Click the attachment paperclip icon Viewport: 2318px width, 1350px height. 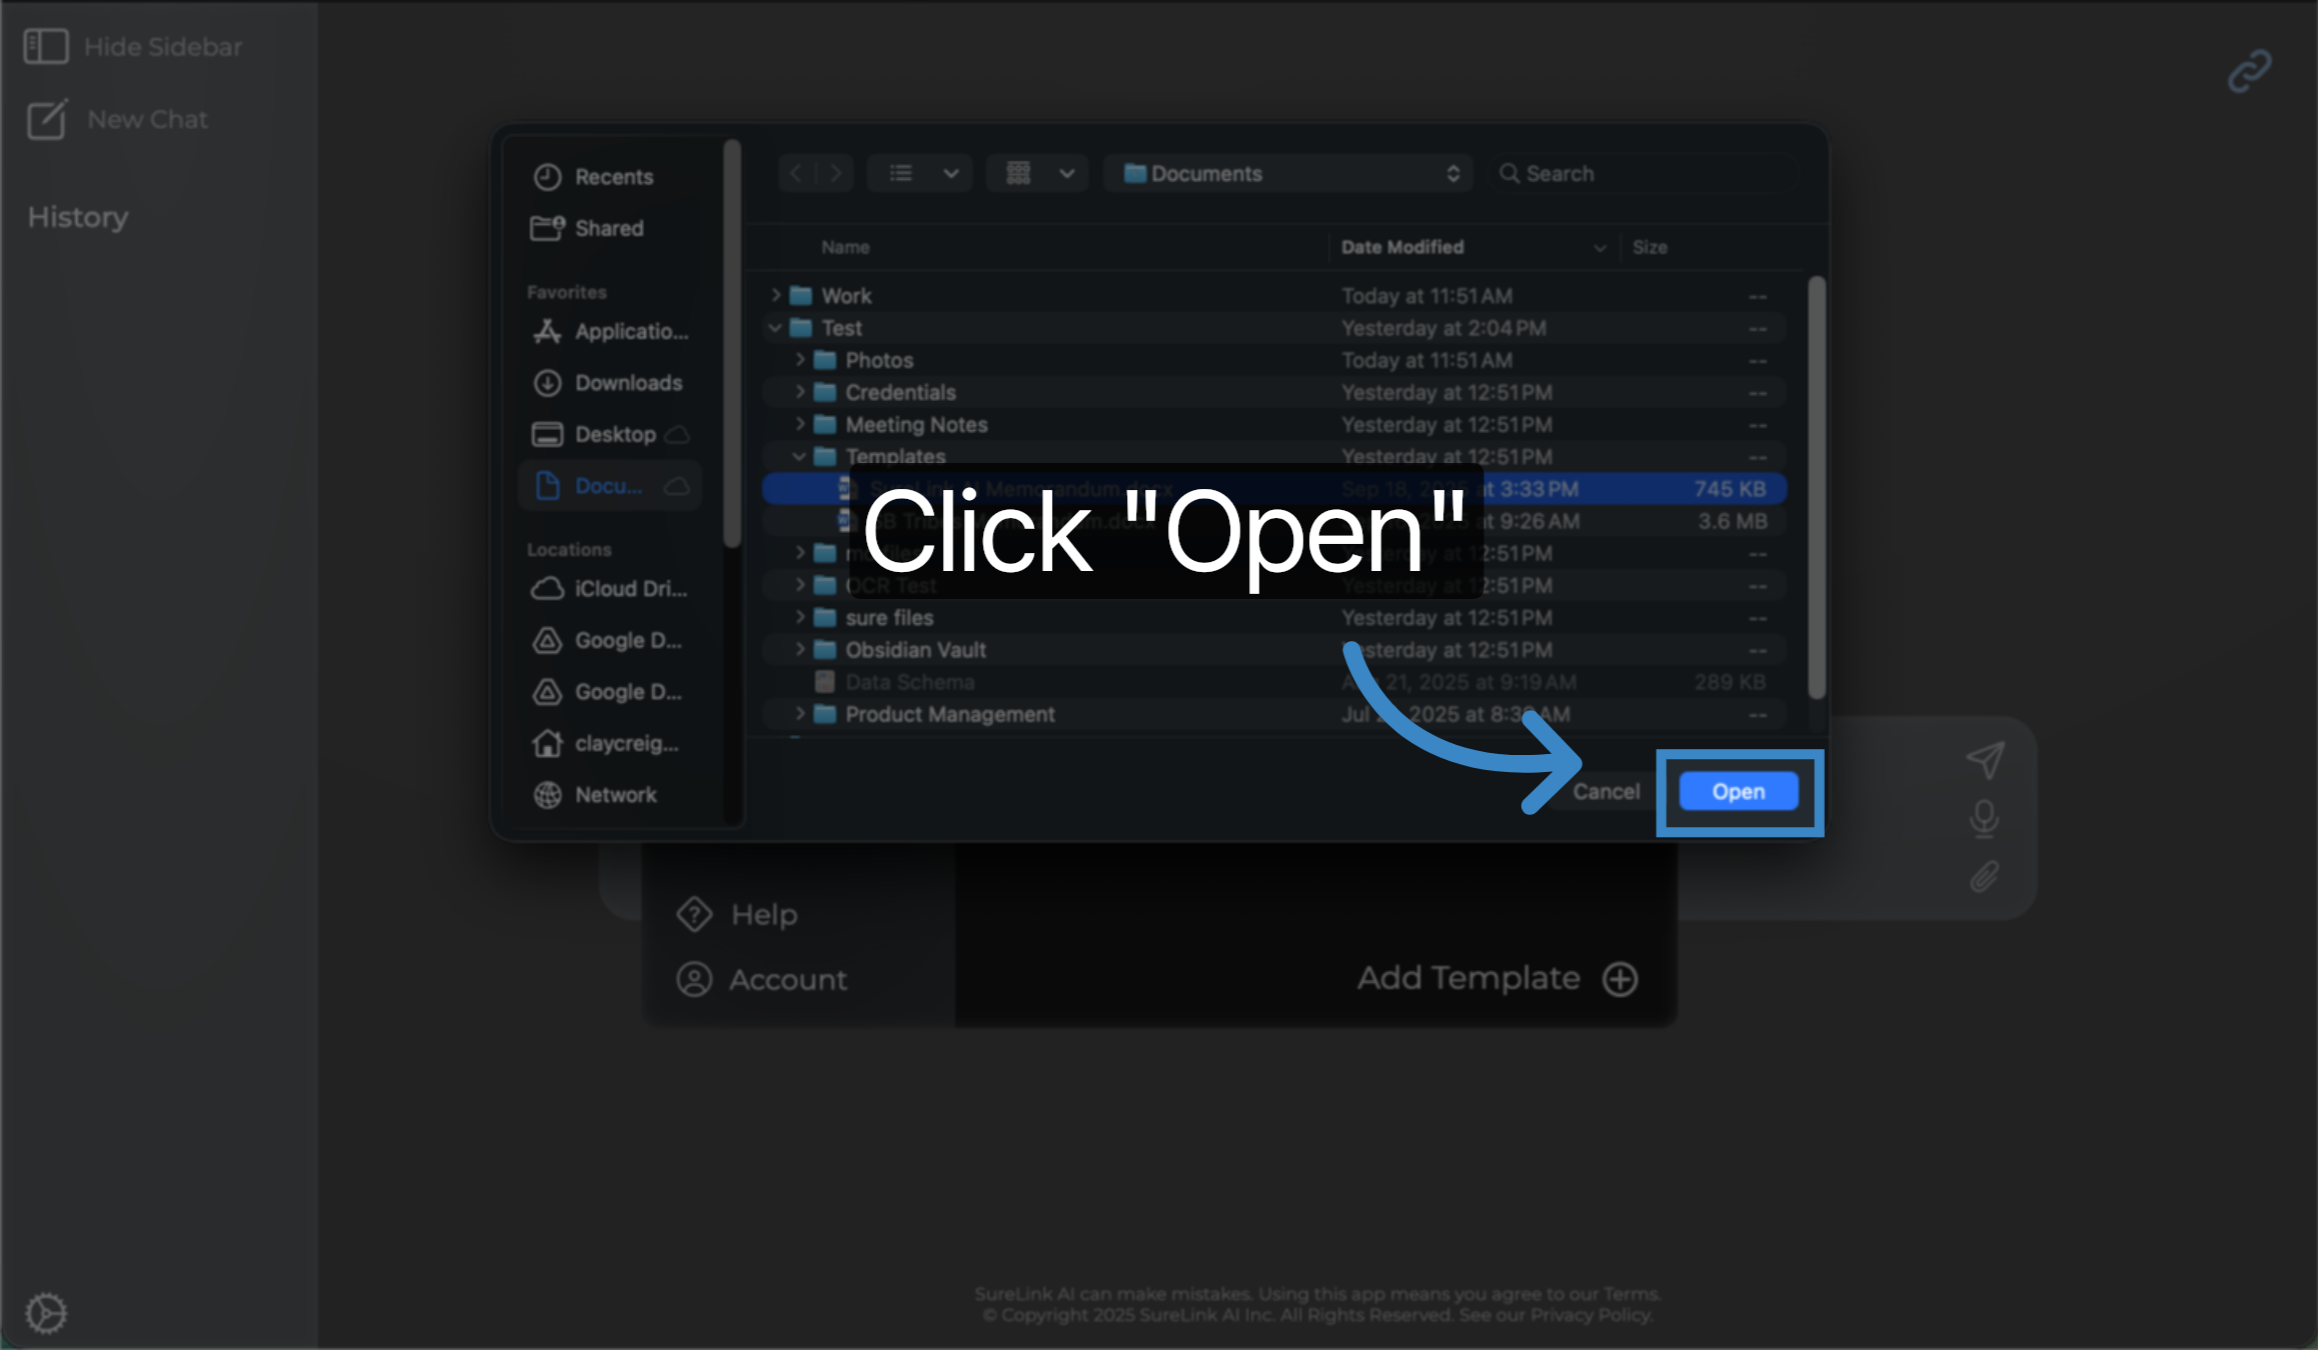click(x=1984, y=875)
